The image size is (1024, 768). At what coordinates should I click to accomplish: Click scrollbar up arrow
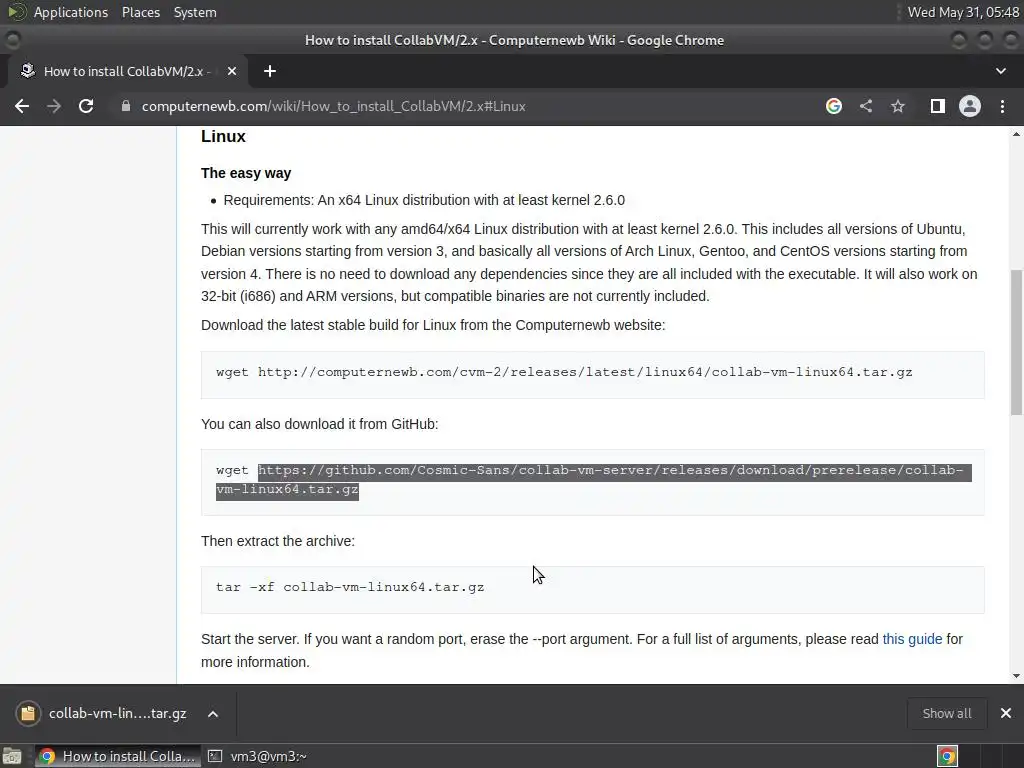click(1016, 134)
